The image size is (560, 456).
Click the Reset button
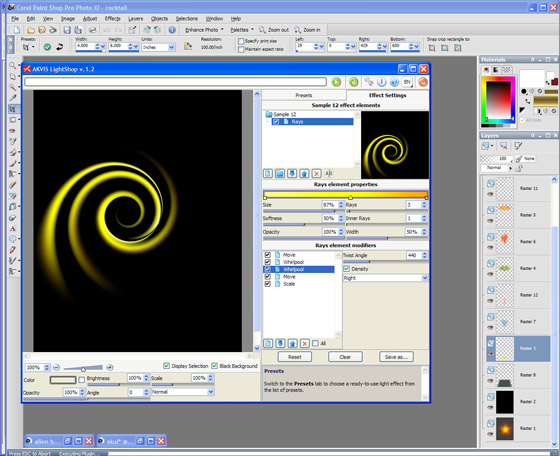coord(295,357)
